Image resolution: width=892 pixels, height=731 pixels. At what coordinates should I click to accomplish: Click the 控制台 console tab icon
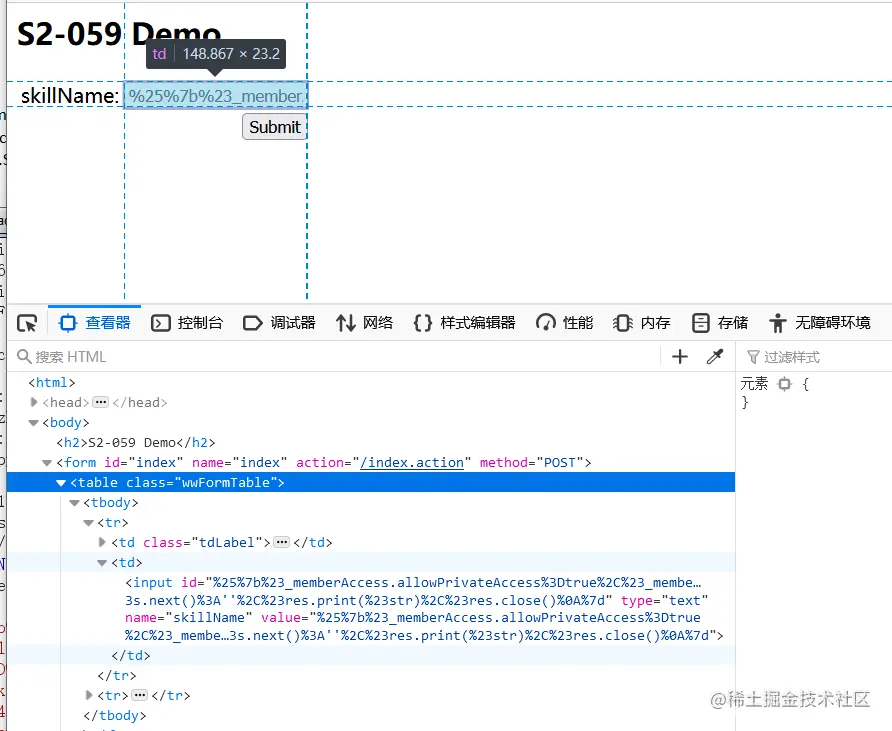160,323
